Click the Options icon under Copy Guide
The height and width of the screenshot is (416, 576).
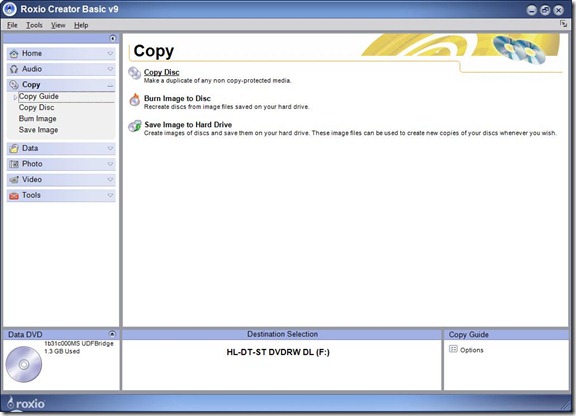(x=453, y=349)
